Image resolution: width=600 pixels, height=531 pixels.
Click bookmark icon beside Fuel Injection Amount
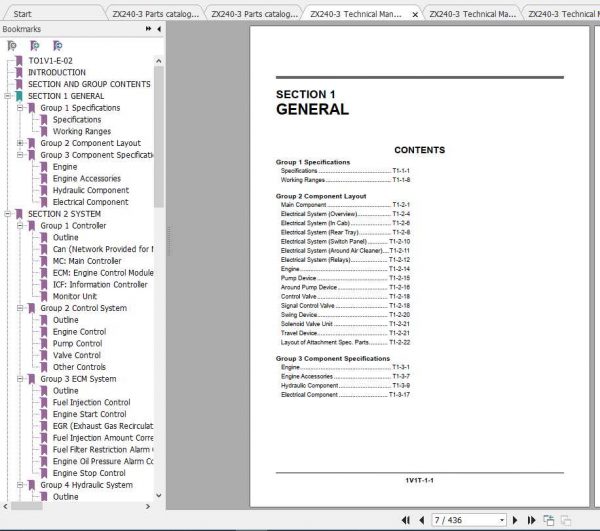44,438
